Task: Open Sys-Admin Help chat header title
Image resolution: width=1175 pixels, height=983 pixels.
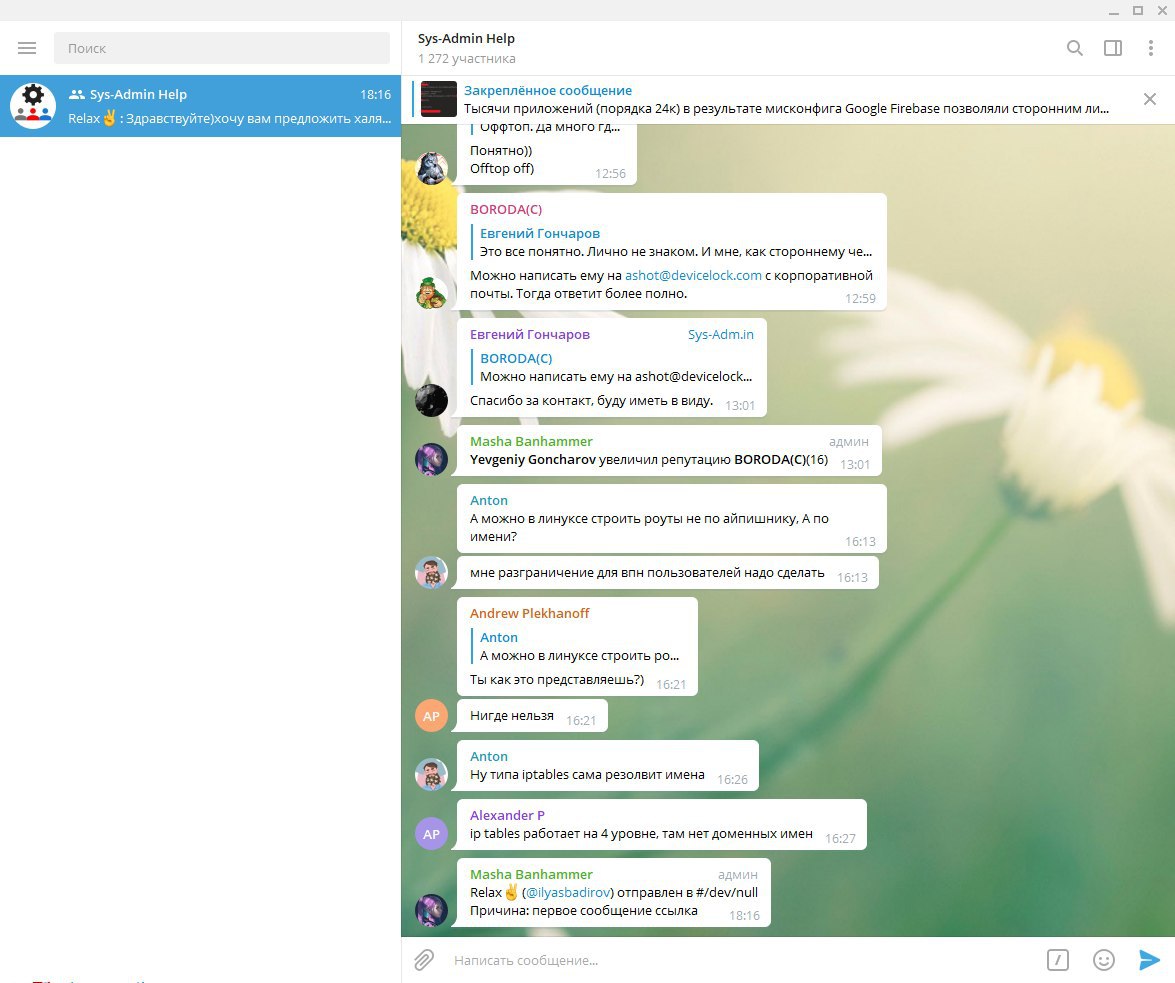Action: click(x=466, y=38)
